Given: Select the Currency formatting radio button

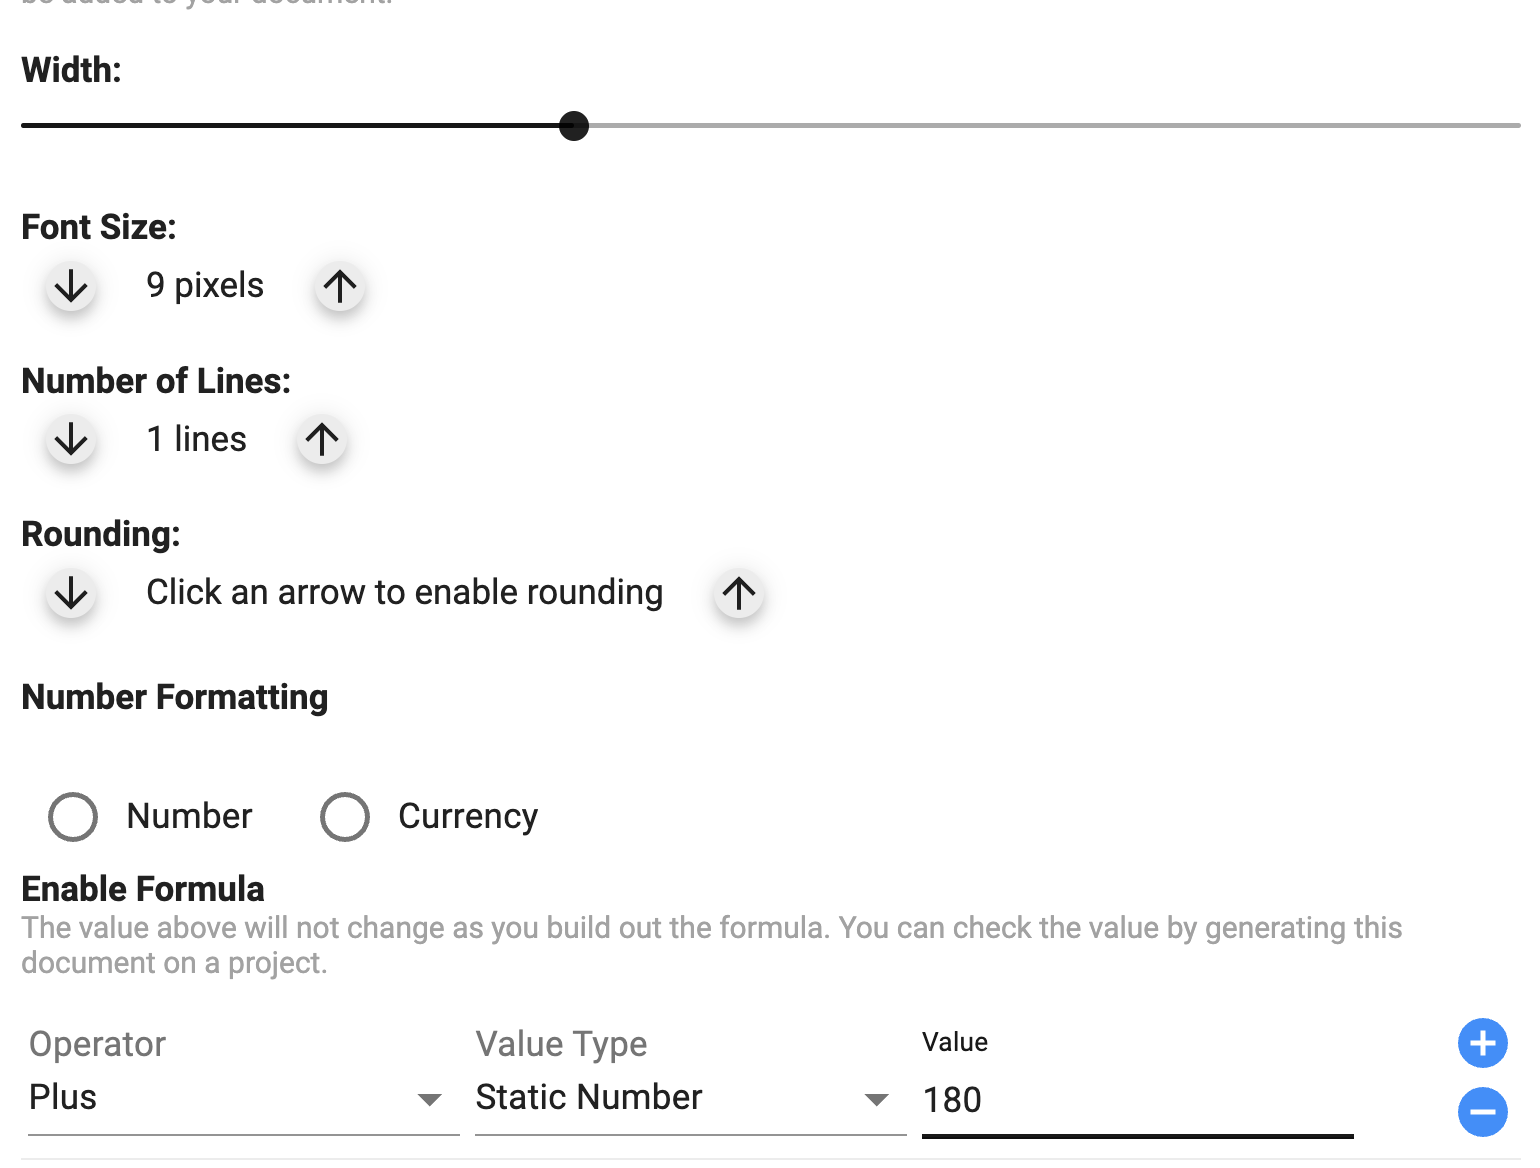Looking at the screenshot, I should coord(345,817).
